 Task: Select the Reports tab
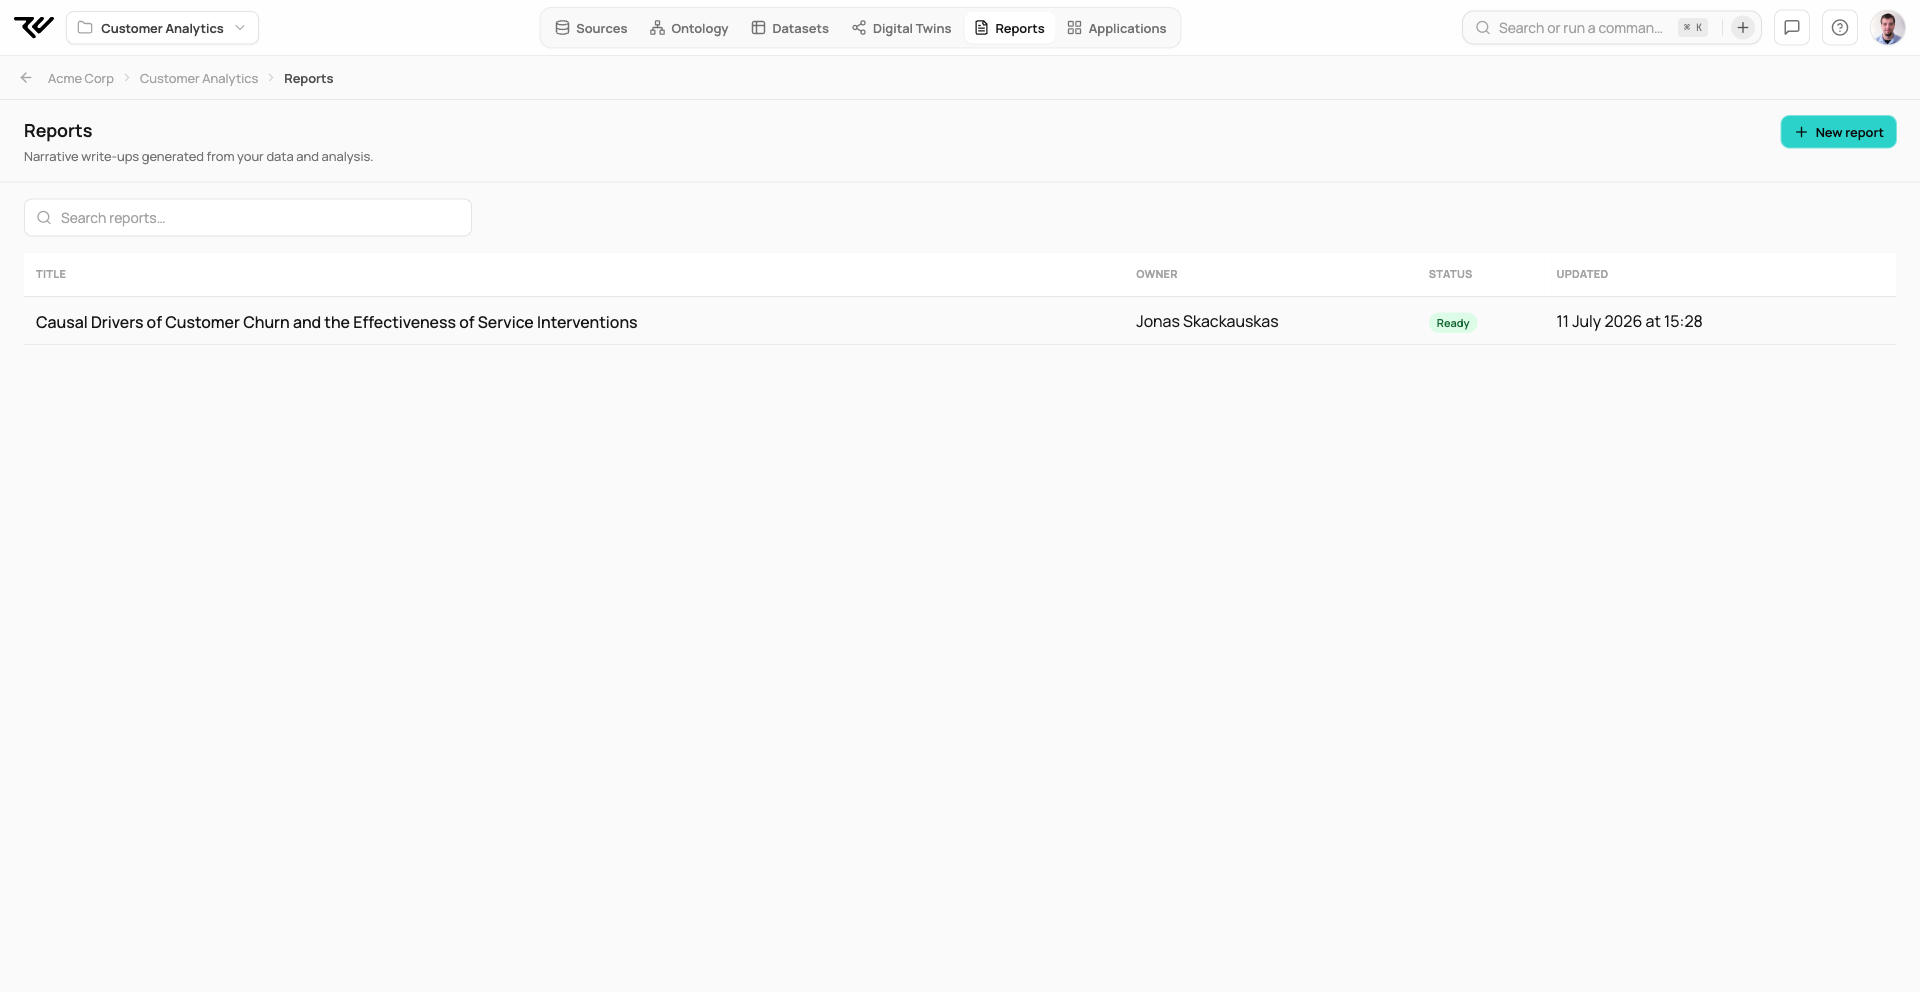coord(1010,28)
